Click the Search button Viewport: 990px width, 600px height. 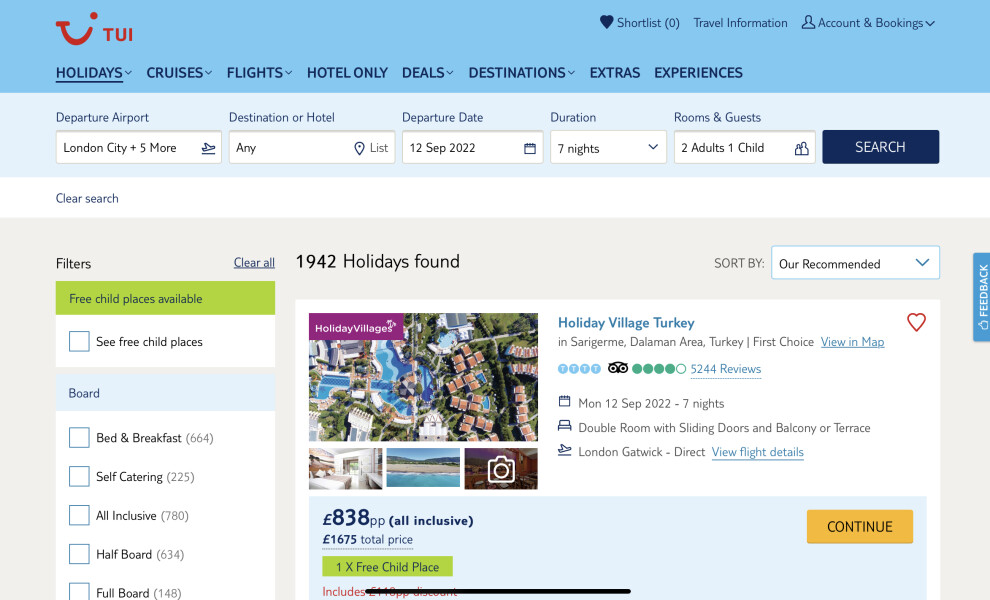coord(880,147)
